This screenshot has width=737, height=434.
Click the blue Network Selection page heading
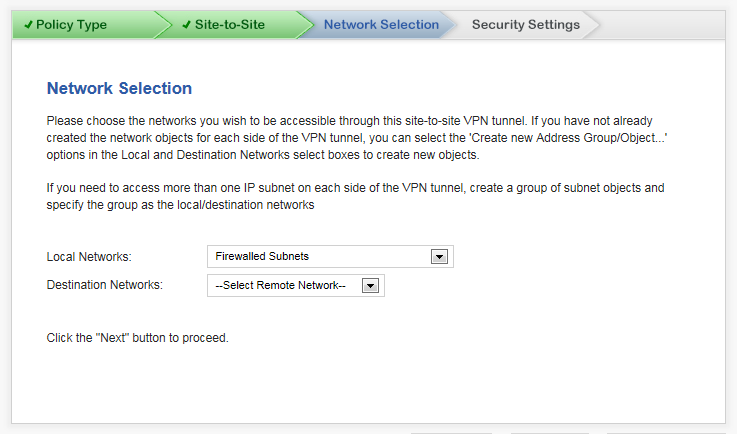(x=119, y=88)
